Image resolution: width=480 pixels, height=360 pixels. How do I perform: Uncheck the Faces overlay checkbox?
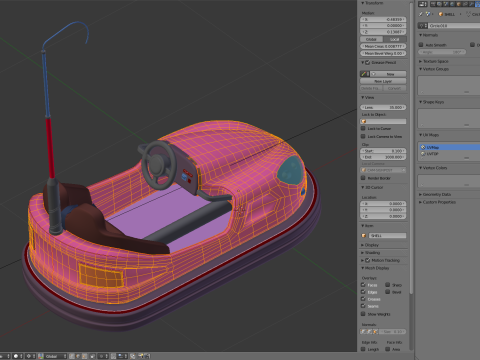pyautogui.click(x=363, y=285)
